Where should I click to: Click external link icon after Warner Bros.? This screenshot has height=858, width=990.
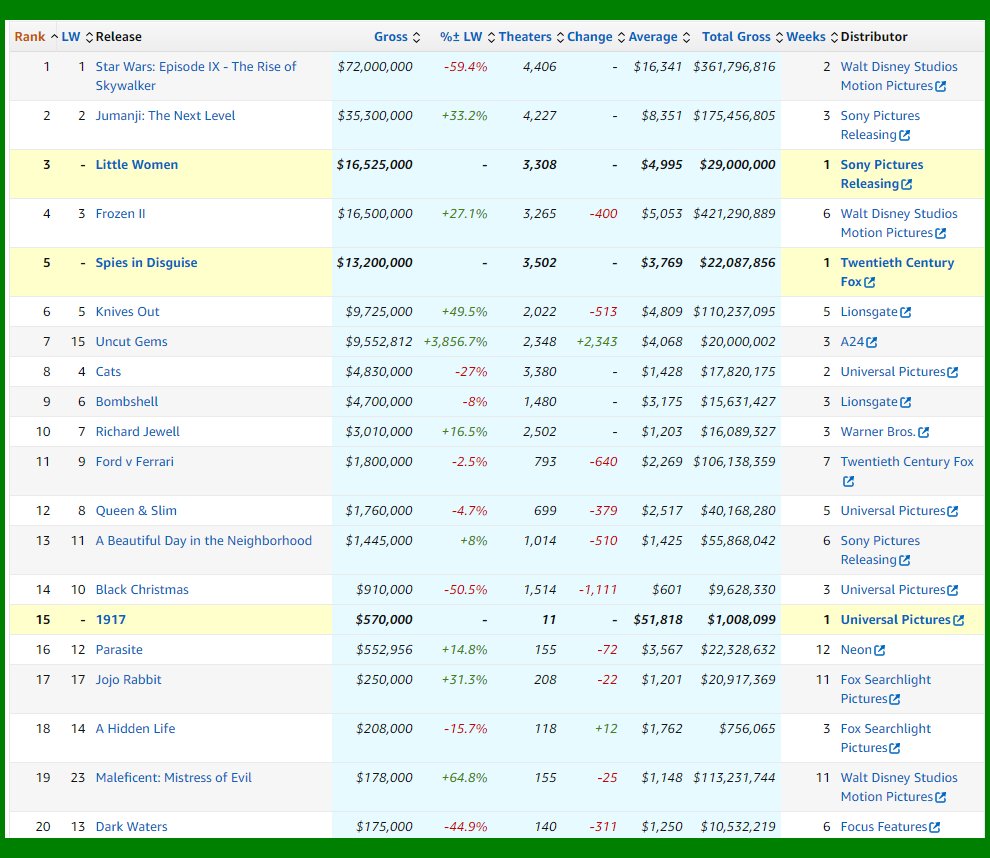tap(923, 432)
